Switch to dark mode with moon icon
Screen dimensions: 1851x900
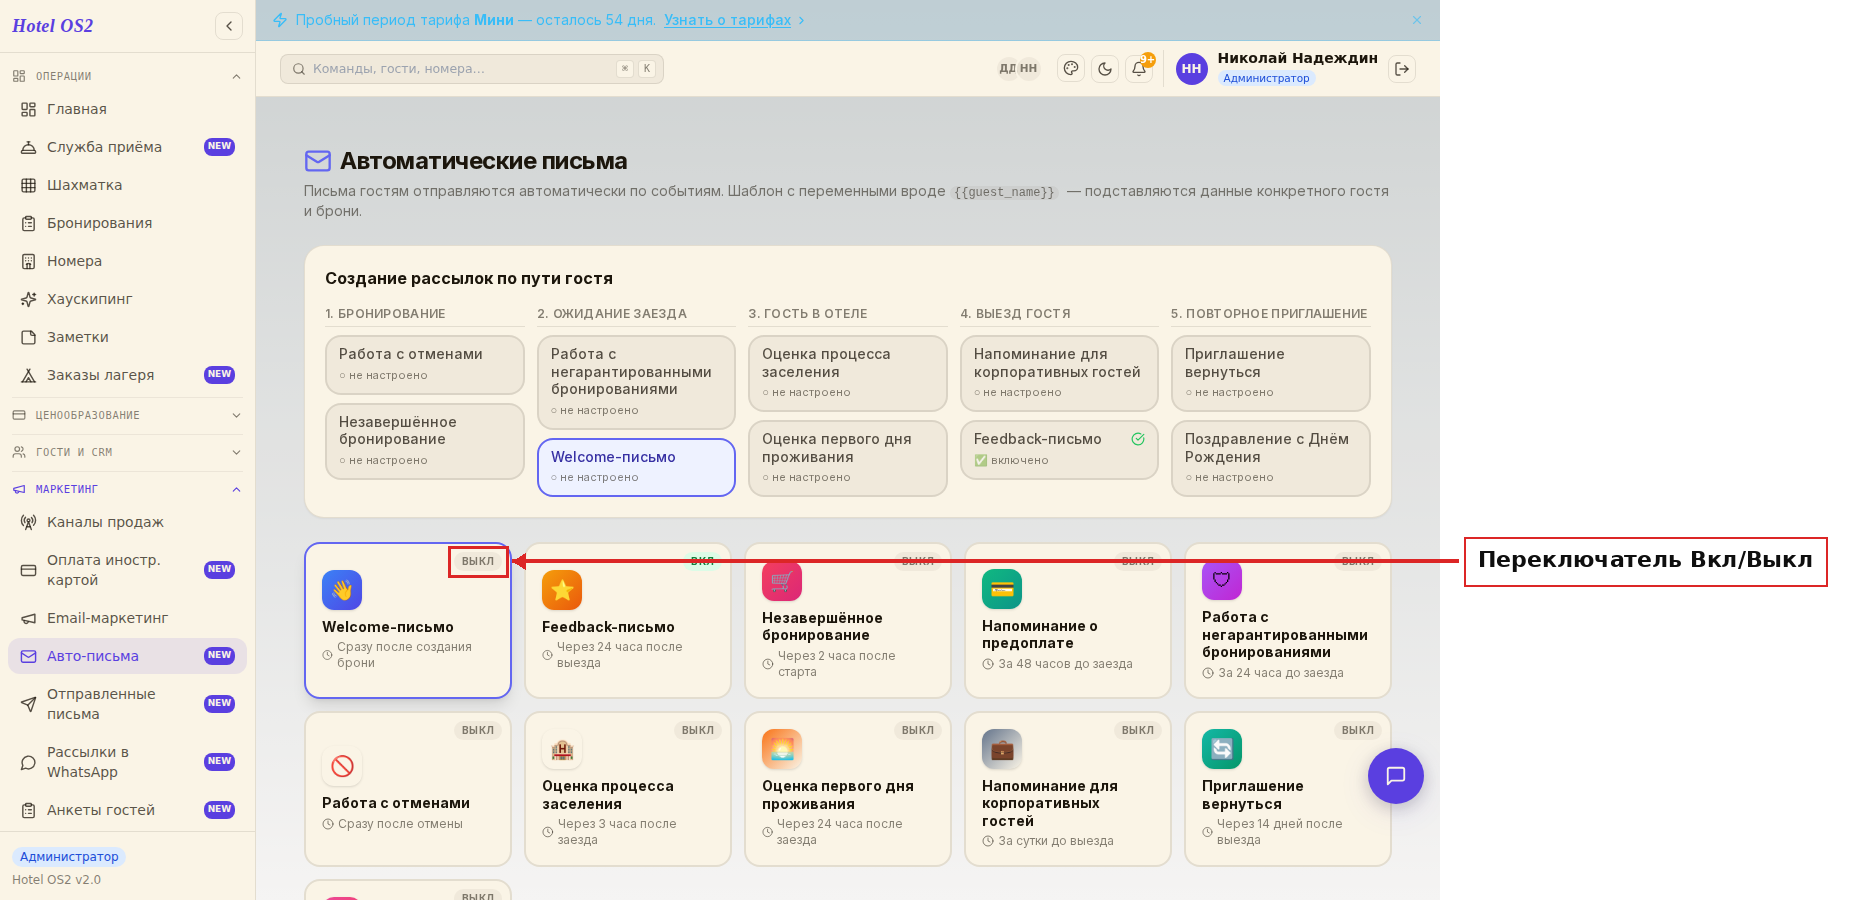tap(1105, 69)
